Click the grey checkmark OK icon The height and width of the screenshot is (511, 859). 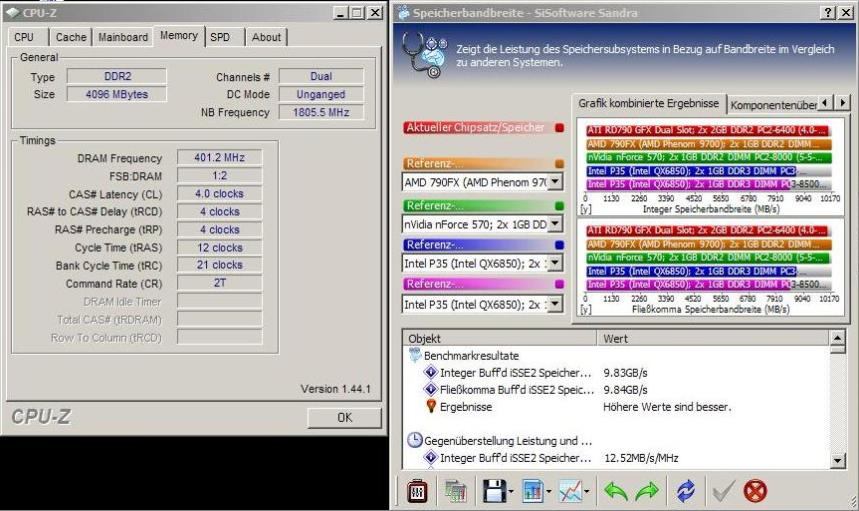pos(723,491)
